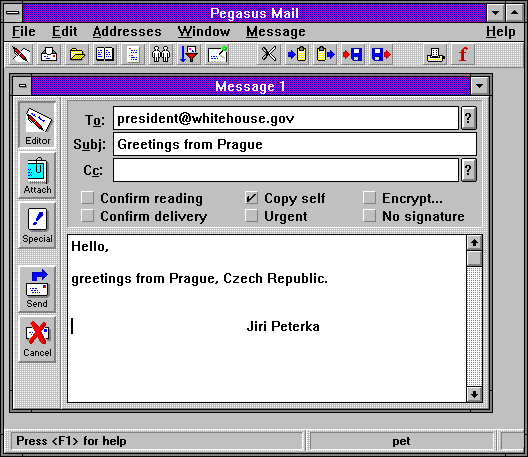The height and width of the screenshot is (457, 528).
Task: Tick the Urgent checkbox
Action: point(252,216)
